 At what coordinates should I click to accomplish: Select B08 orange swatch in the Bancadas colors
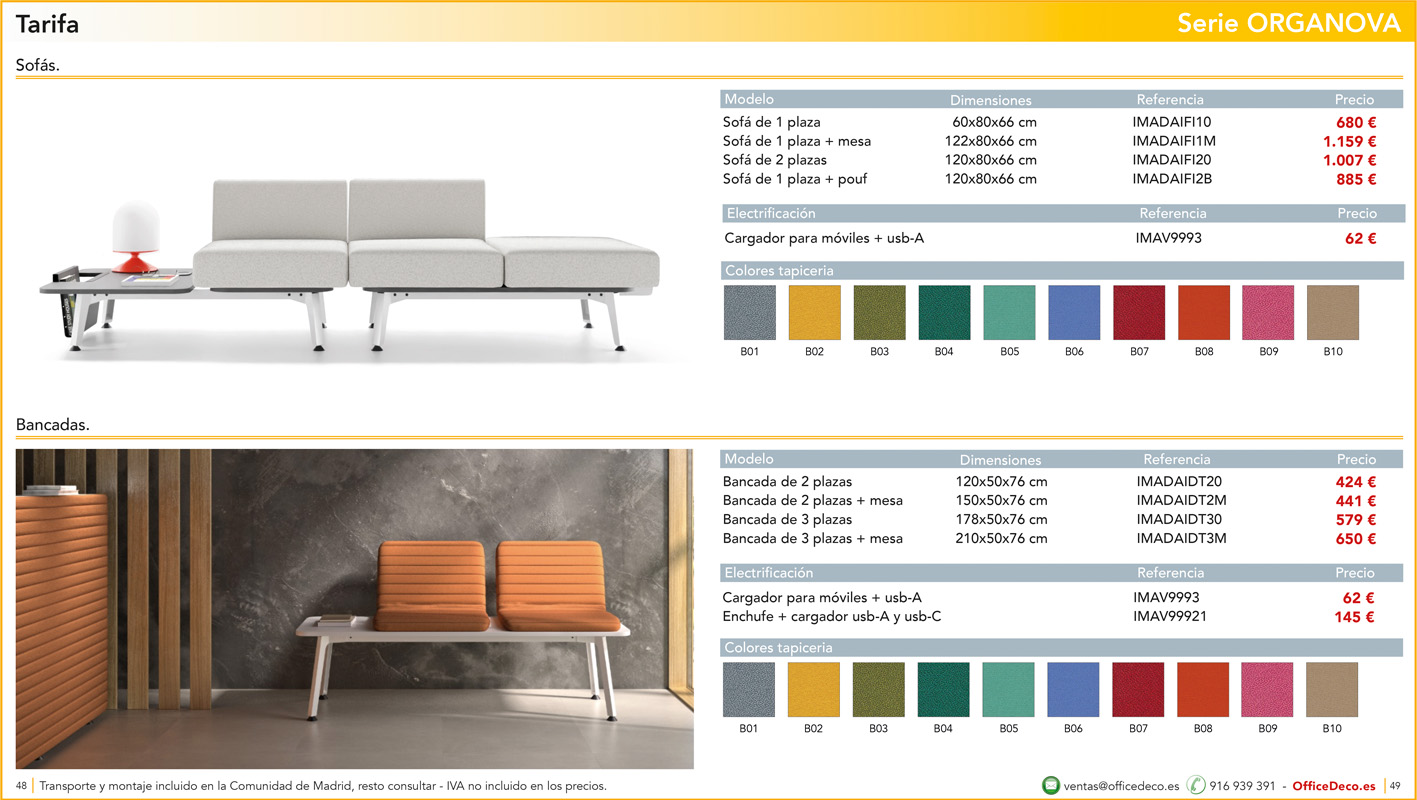coord(1203,690)
